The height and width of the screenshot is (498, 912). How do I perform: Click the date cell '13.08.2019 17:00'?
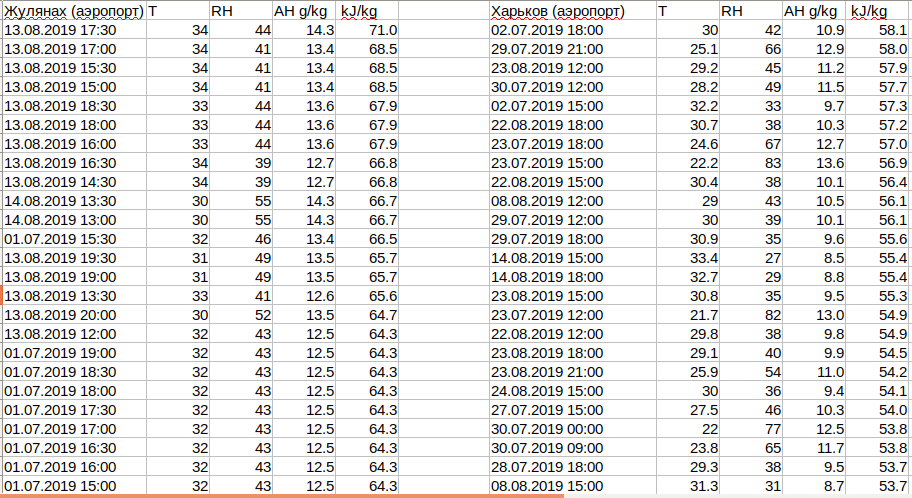point(74,49)
